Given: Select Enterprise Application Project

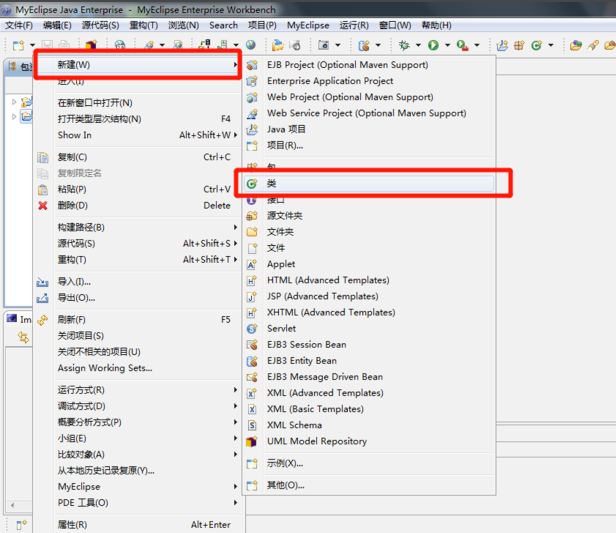Looking at the screenshot, I should pyautogui.click(x=369, y=81).
